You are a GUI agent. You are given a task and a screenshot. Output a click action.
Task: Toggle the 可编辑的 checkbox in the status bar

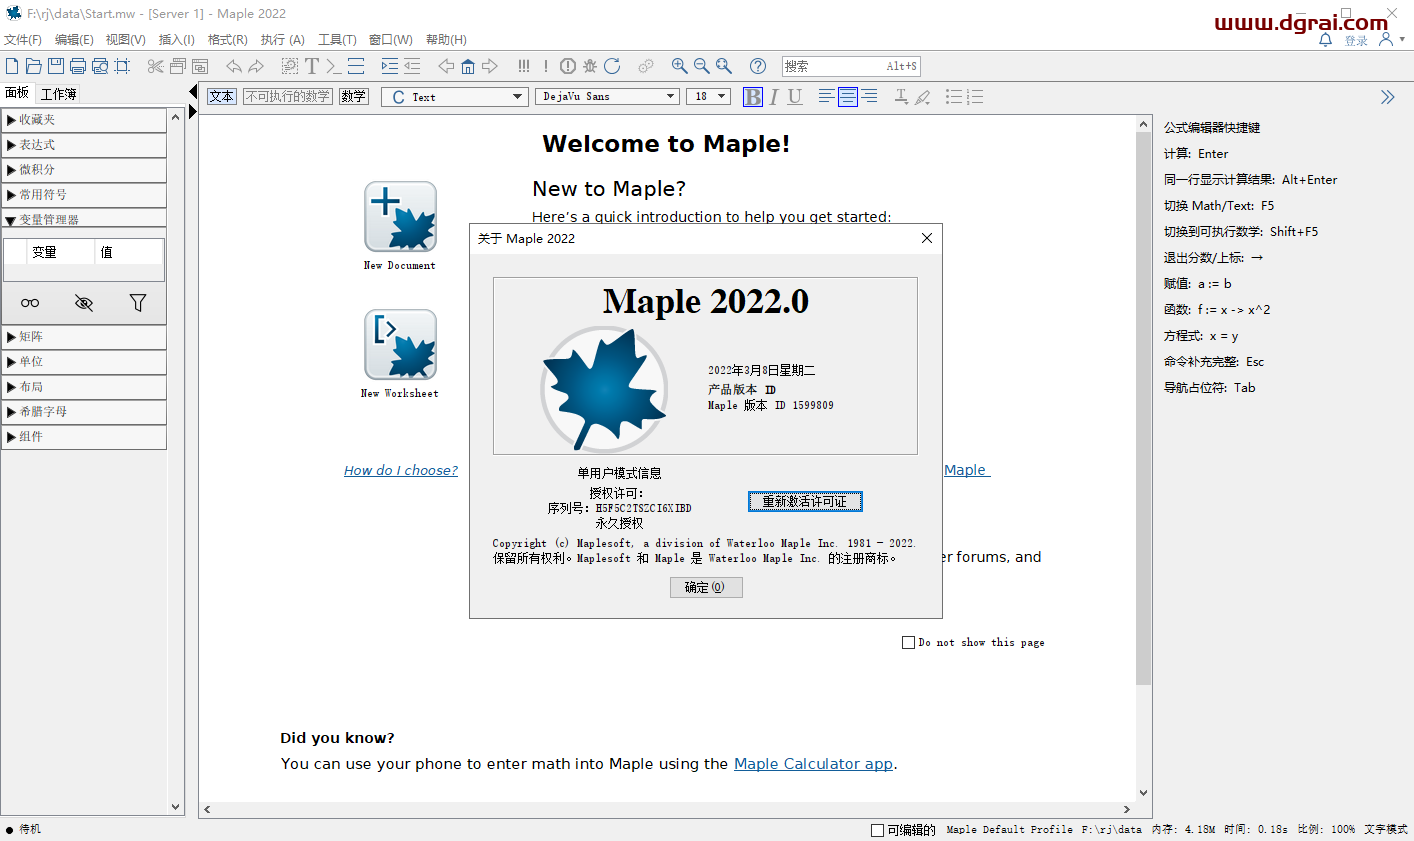[875, 828]
